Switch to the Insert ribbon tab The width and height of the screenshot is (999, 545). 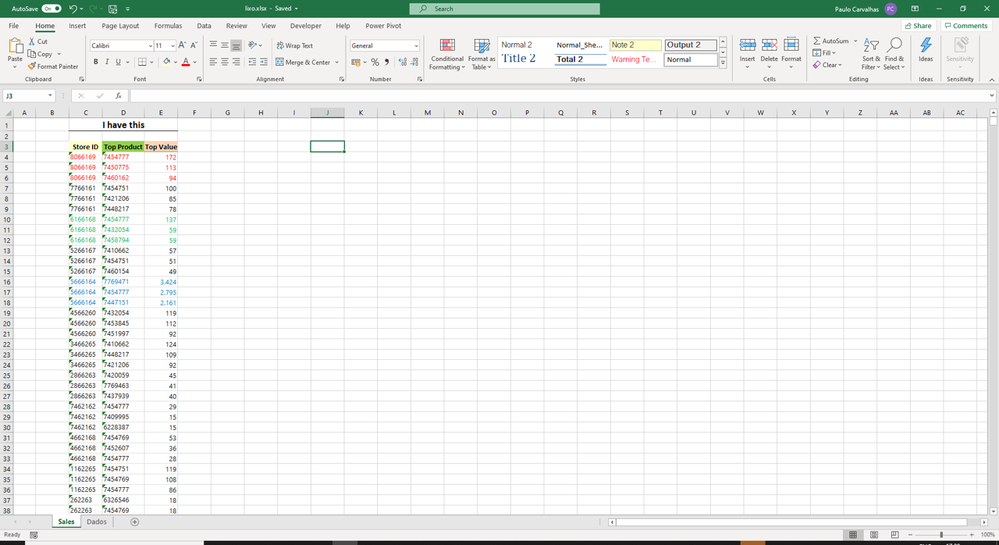77,26
